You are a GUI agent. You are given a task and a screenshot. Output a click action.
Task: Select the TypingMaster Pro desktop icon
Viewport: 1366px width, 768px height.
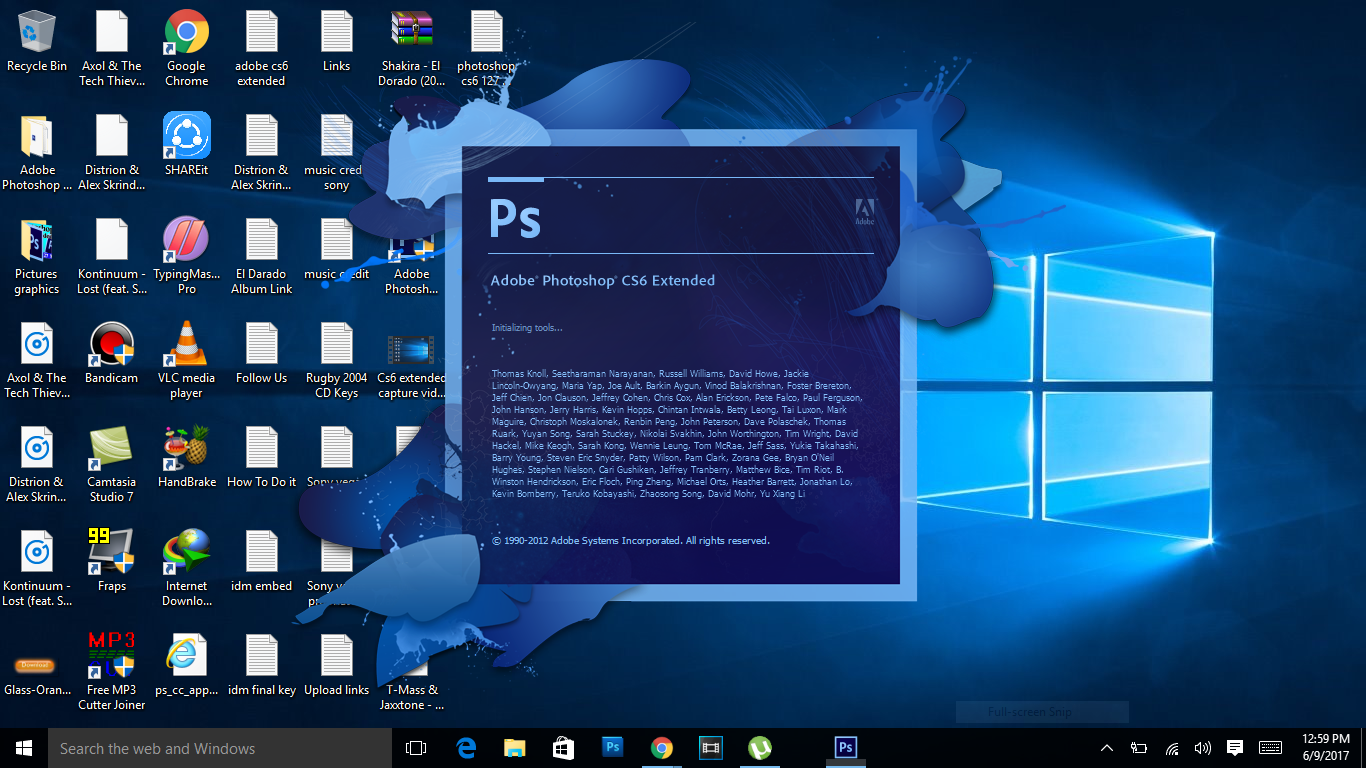point(187,256)
